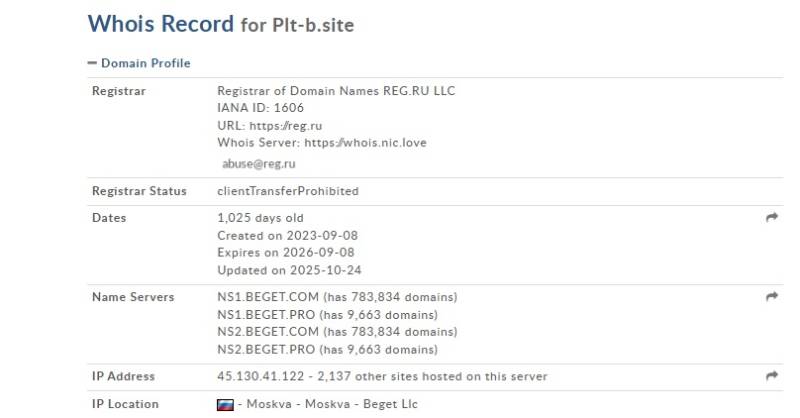Click the share arrow in Name Servers row
The width and height of the screenshot is (800, 418).
[x=772, y=297]
